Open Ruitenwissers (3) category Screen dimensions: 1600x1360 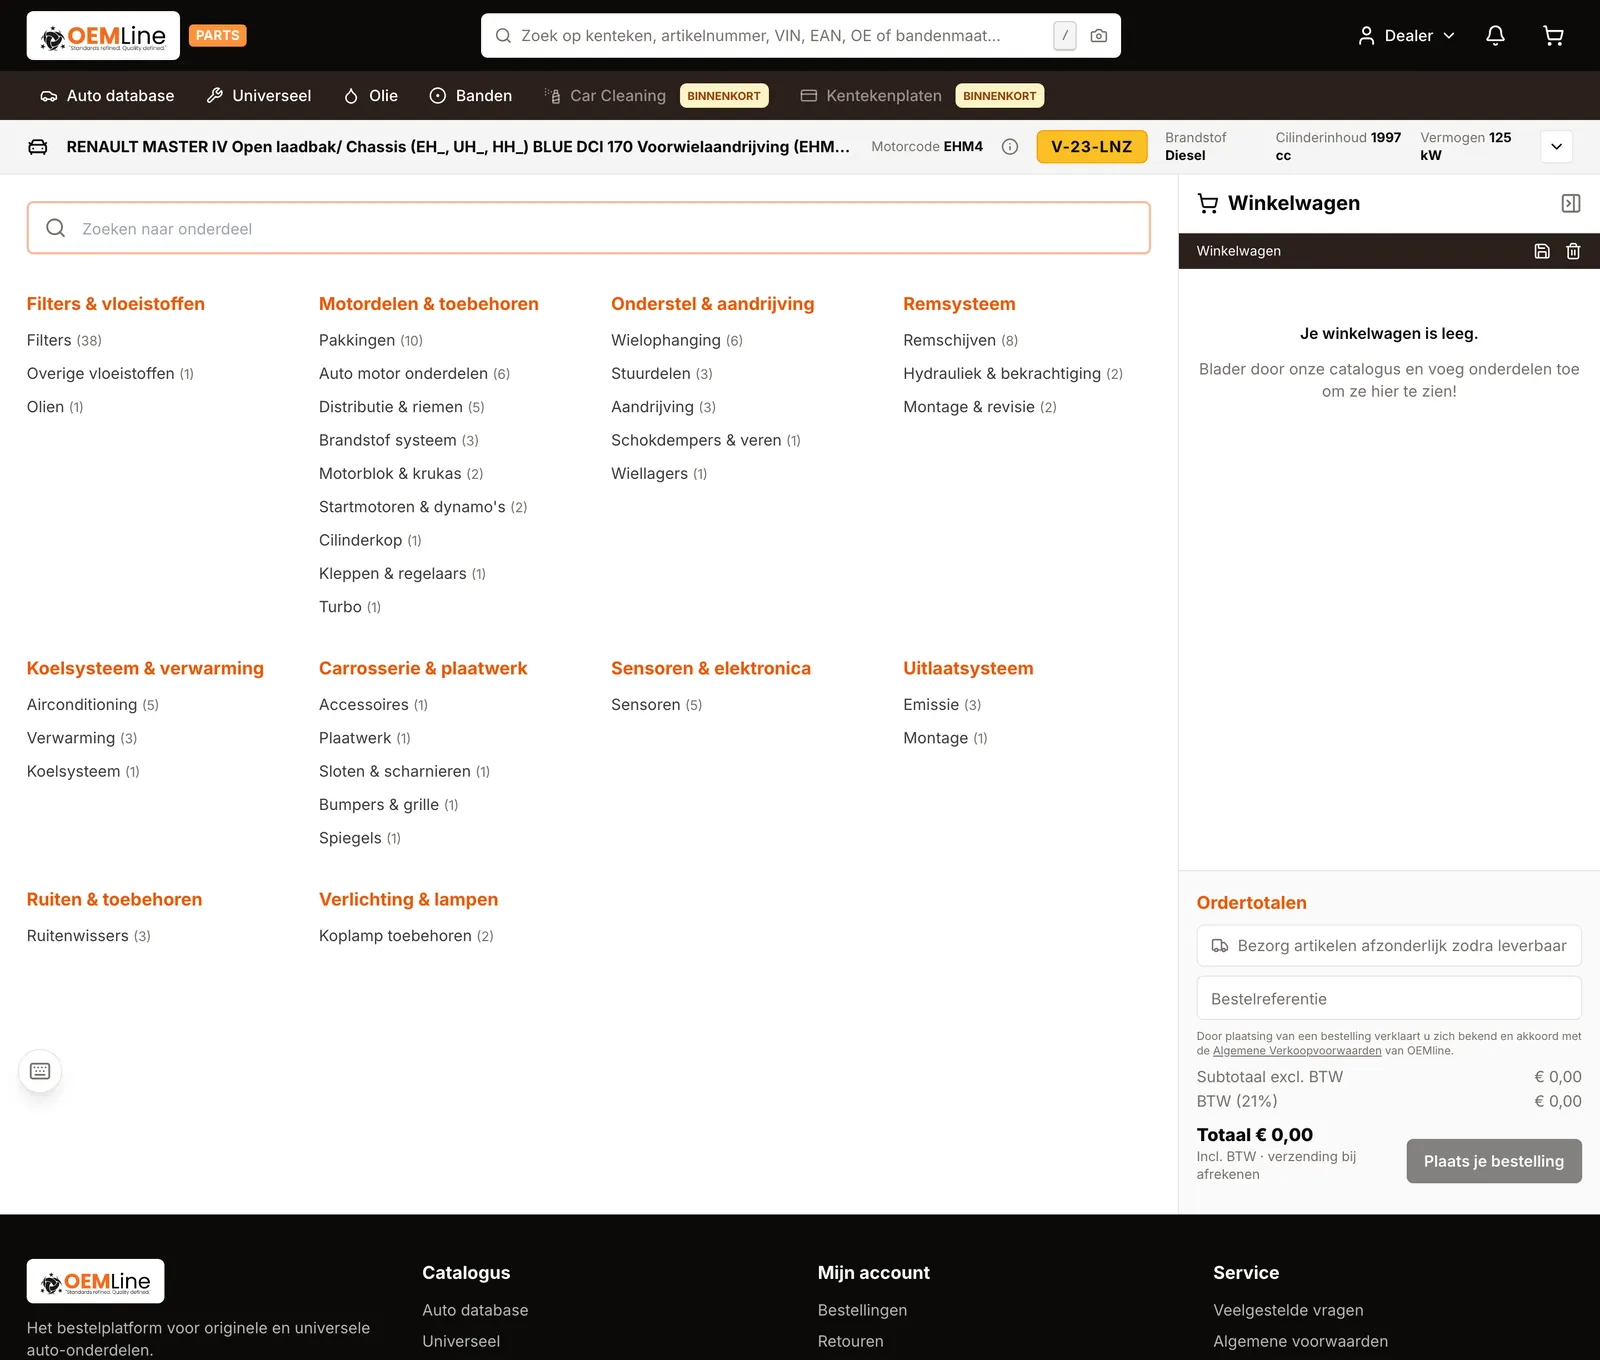(x=89, y=936)
